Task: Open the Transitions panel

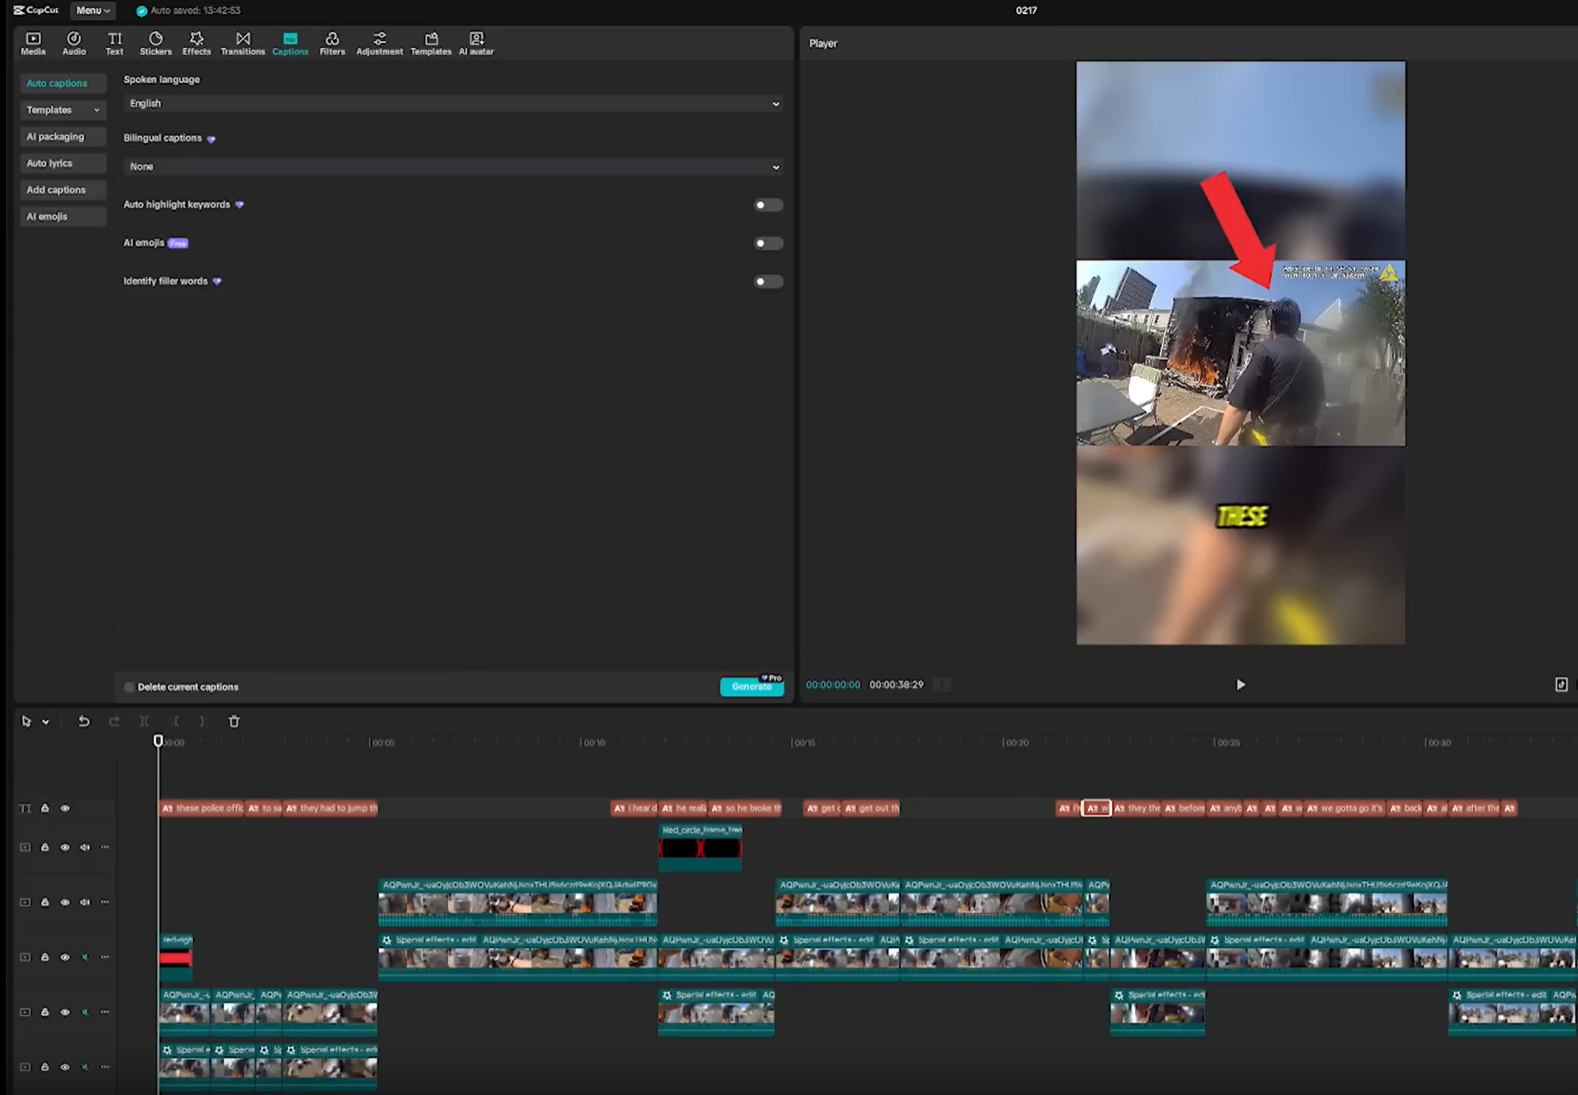Action: tap(242, 43)
